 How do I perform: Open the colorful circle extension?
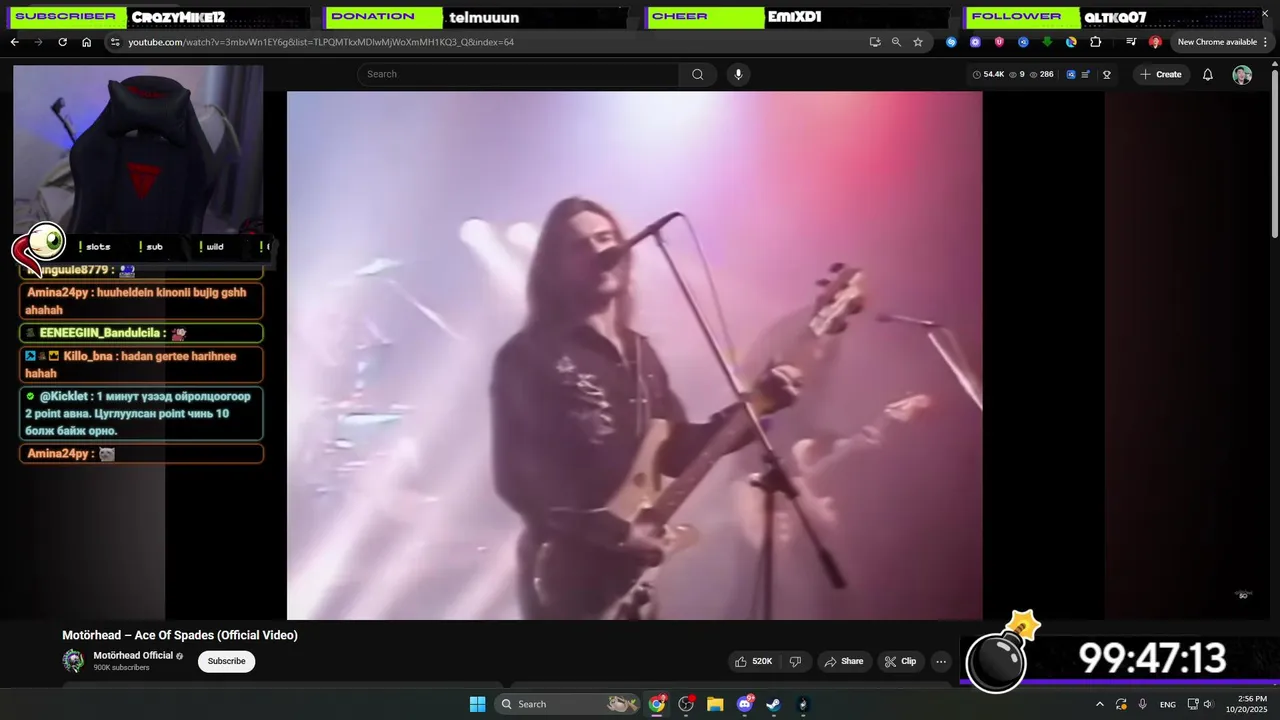1071,42
